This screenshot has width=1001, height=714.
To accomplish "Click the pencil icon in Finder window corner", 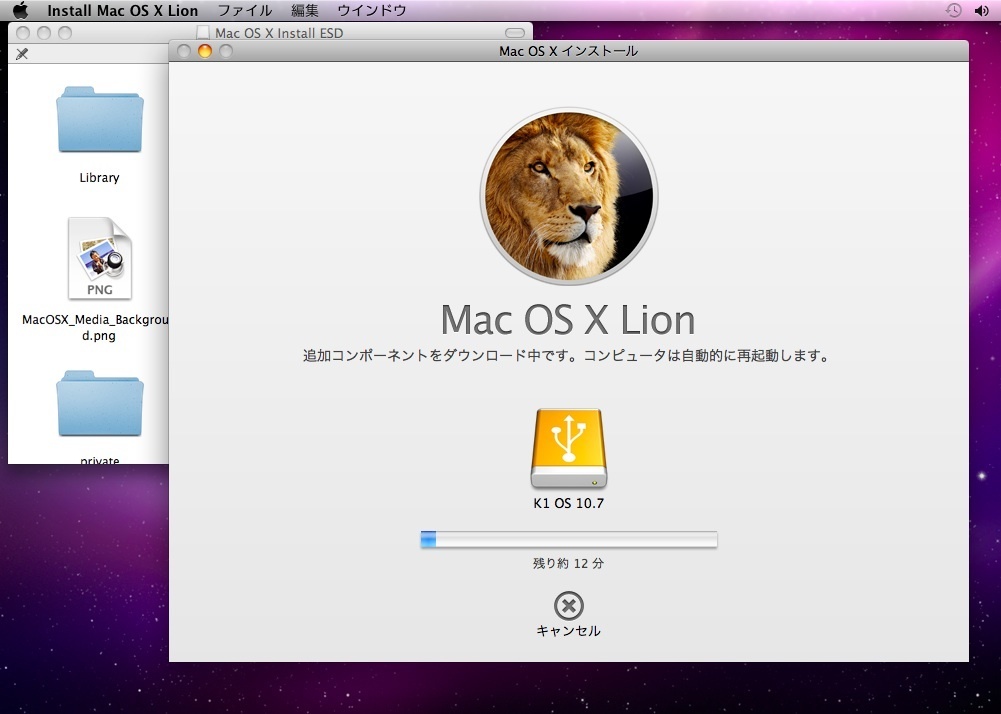I will (x=22, y=54).
